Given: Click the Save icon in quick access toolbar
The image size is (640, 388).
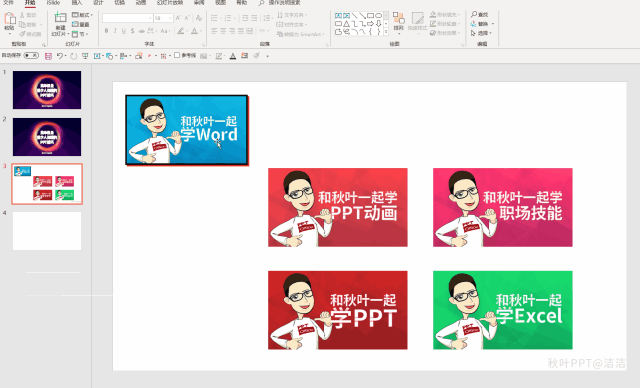Looking at the screenshot, I should point(48,56).
